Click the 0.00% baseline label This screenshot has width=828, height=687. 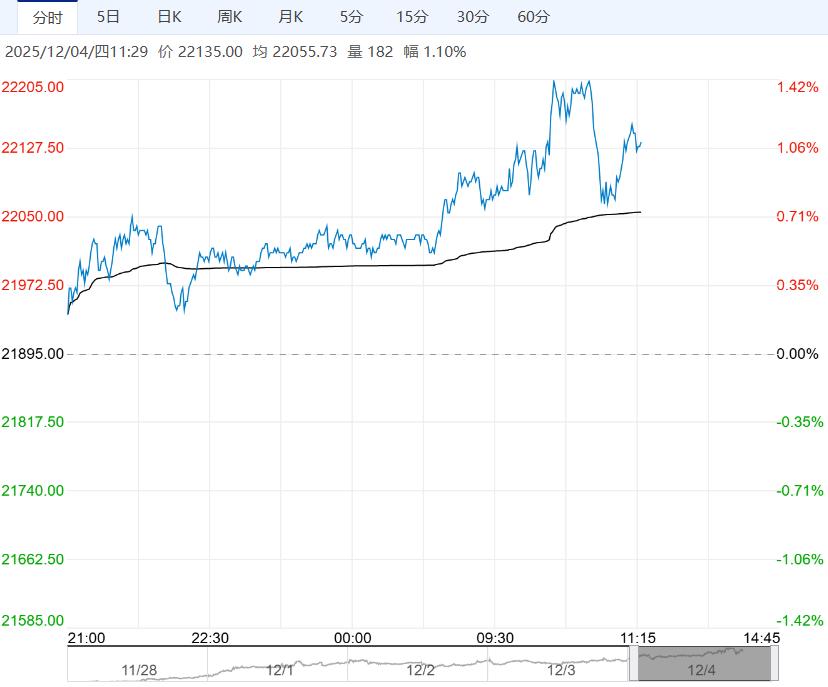click(x=797, y=354)
